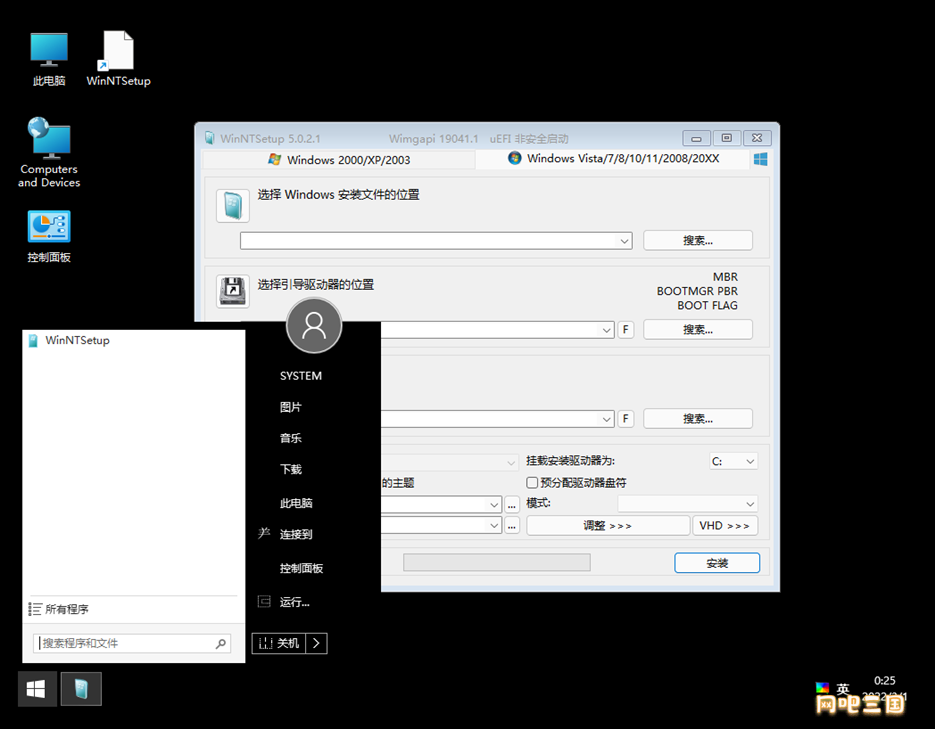Click the progress bar left of 安装
Image resolution: width=935 pixels, height=729 pixels.
coord(497,563)
